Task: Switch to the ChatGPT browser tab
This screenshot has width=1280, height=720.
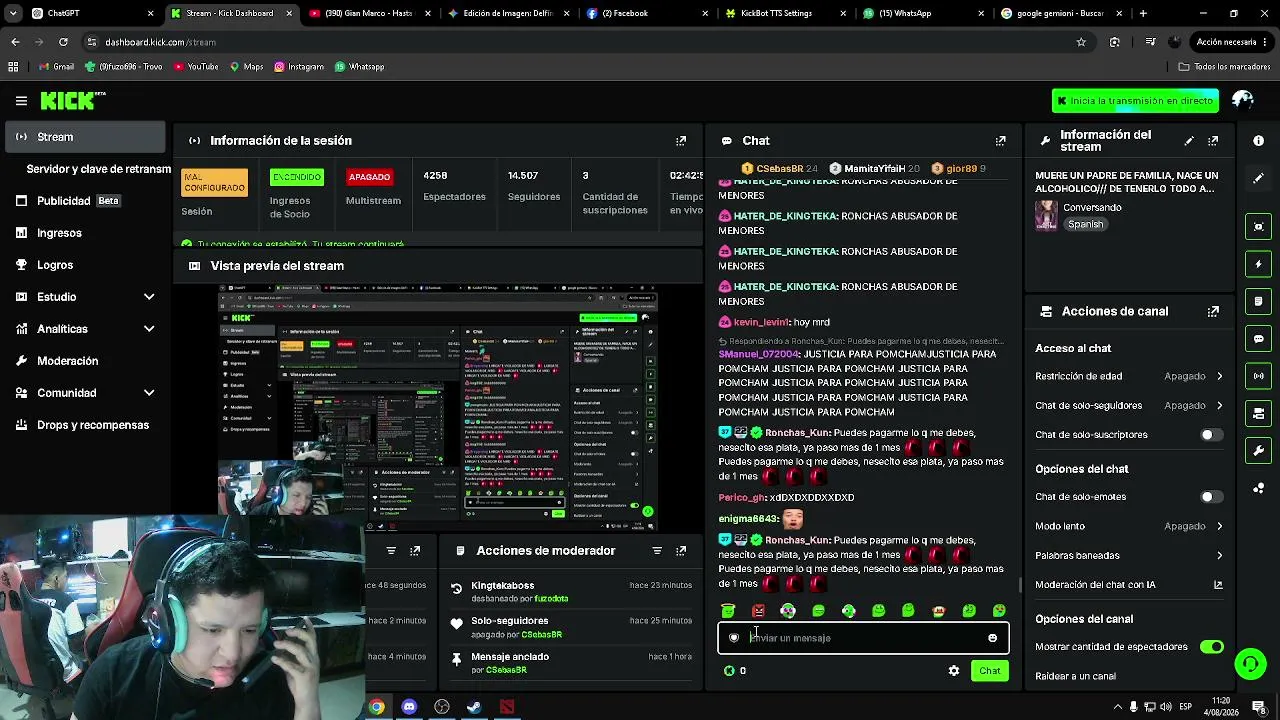Action: pyautogui.click(x=92, y=13)
